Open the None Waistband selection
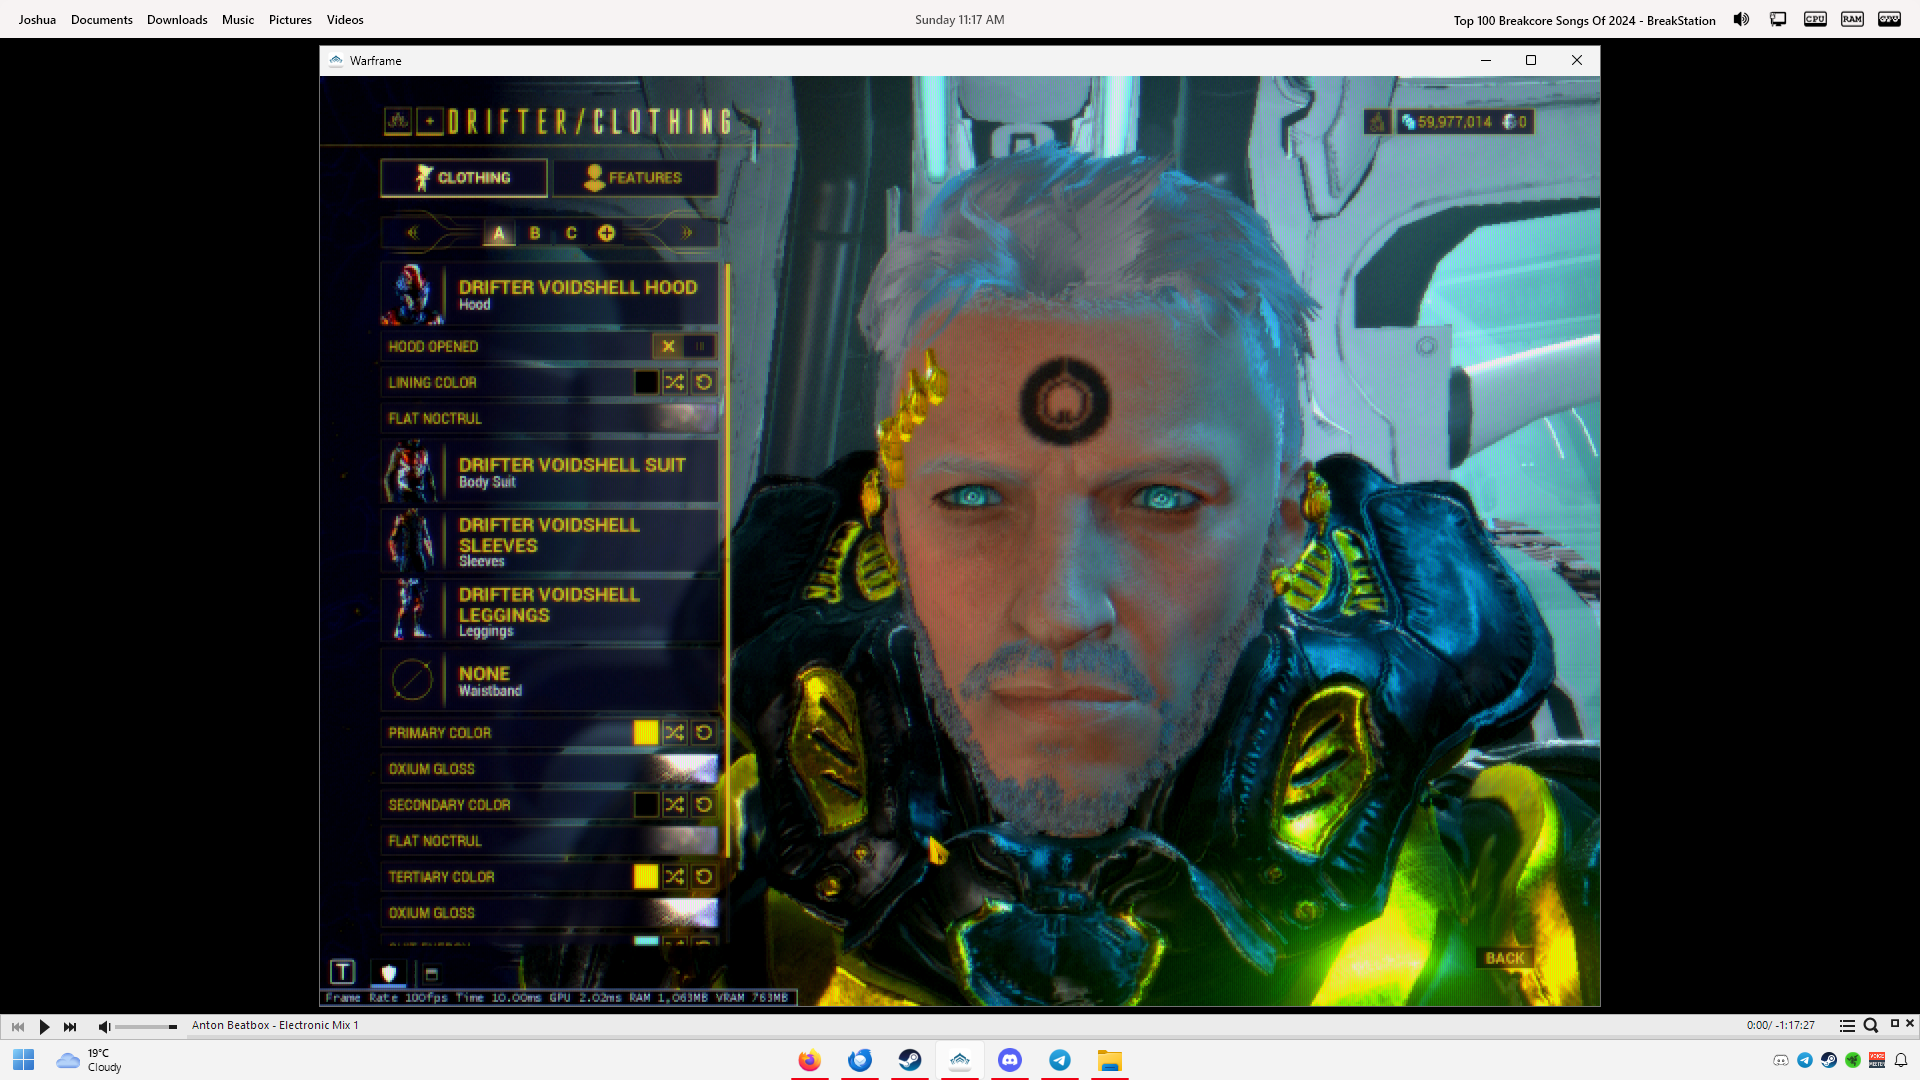This screenshot has width=1920, height=1080. pyautogui.click(x=549, y=680)
